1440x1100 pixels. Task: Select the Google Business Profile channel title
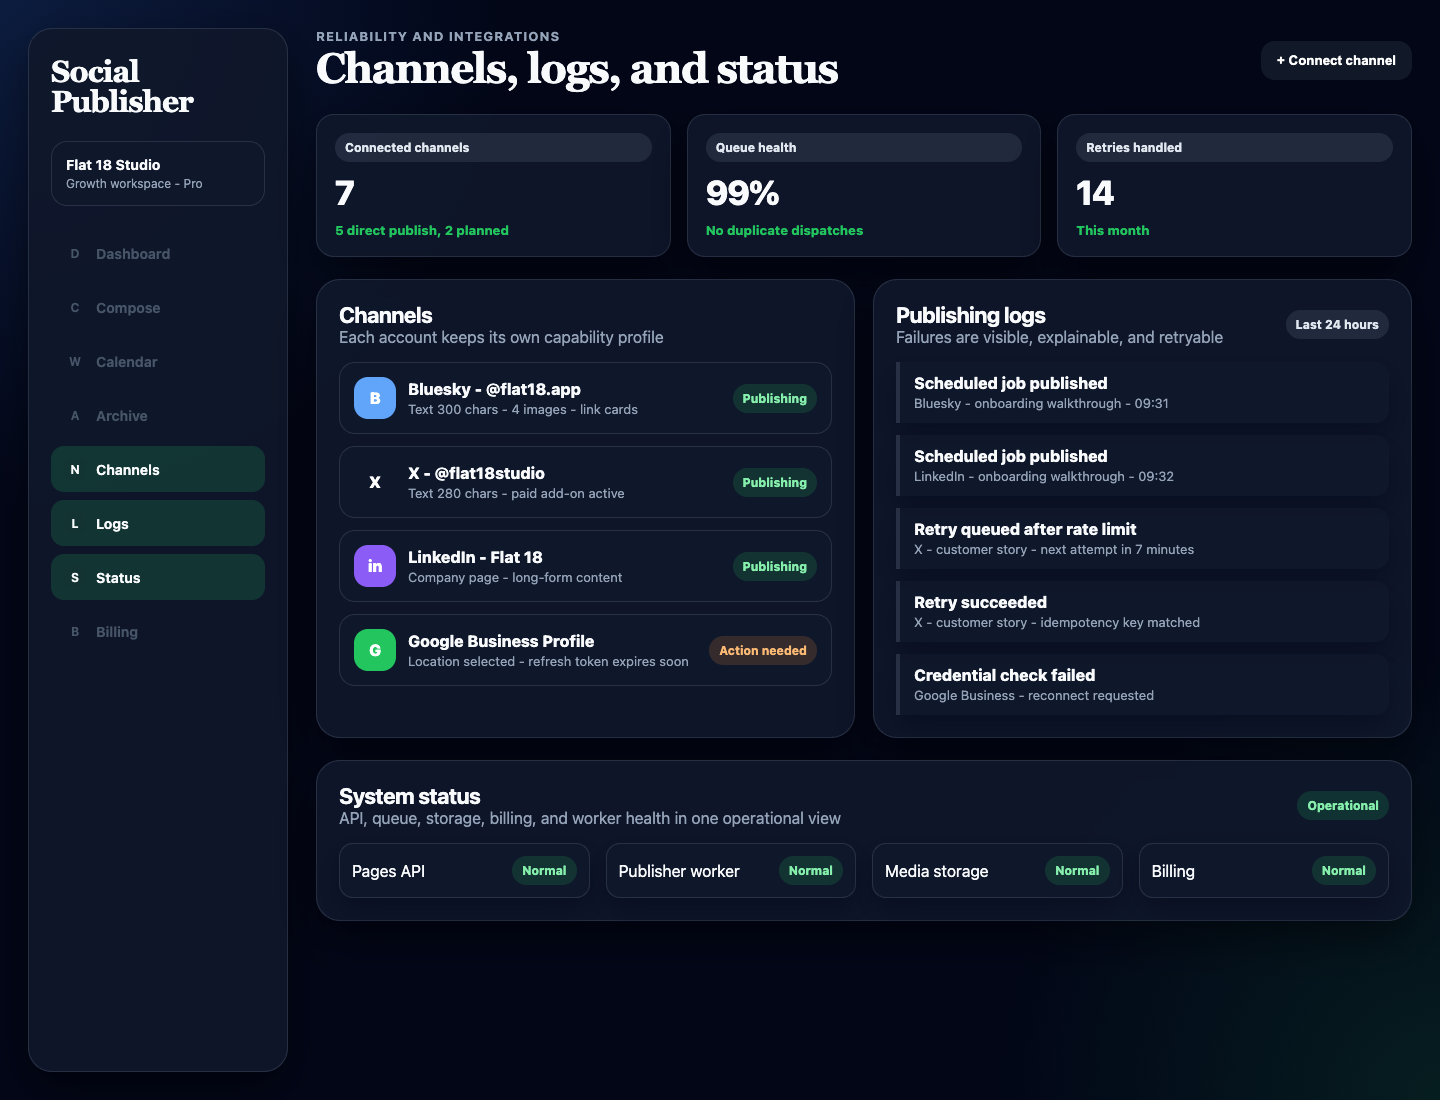point(501,641)
